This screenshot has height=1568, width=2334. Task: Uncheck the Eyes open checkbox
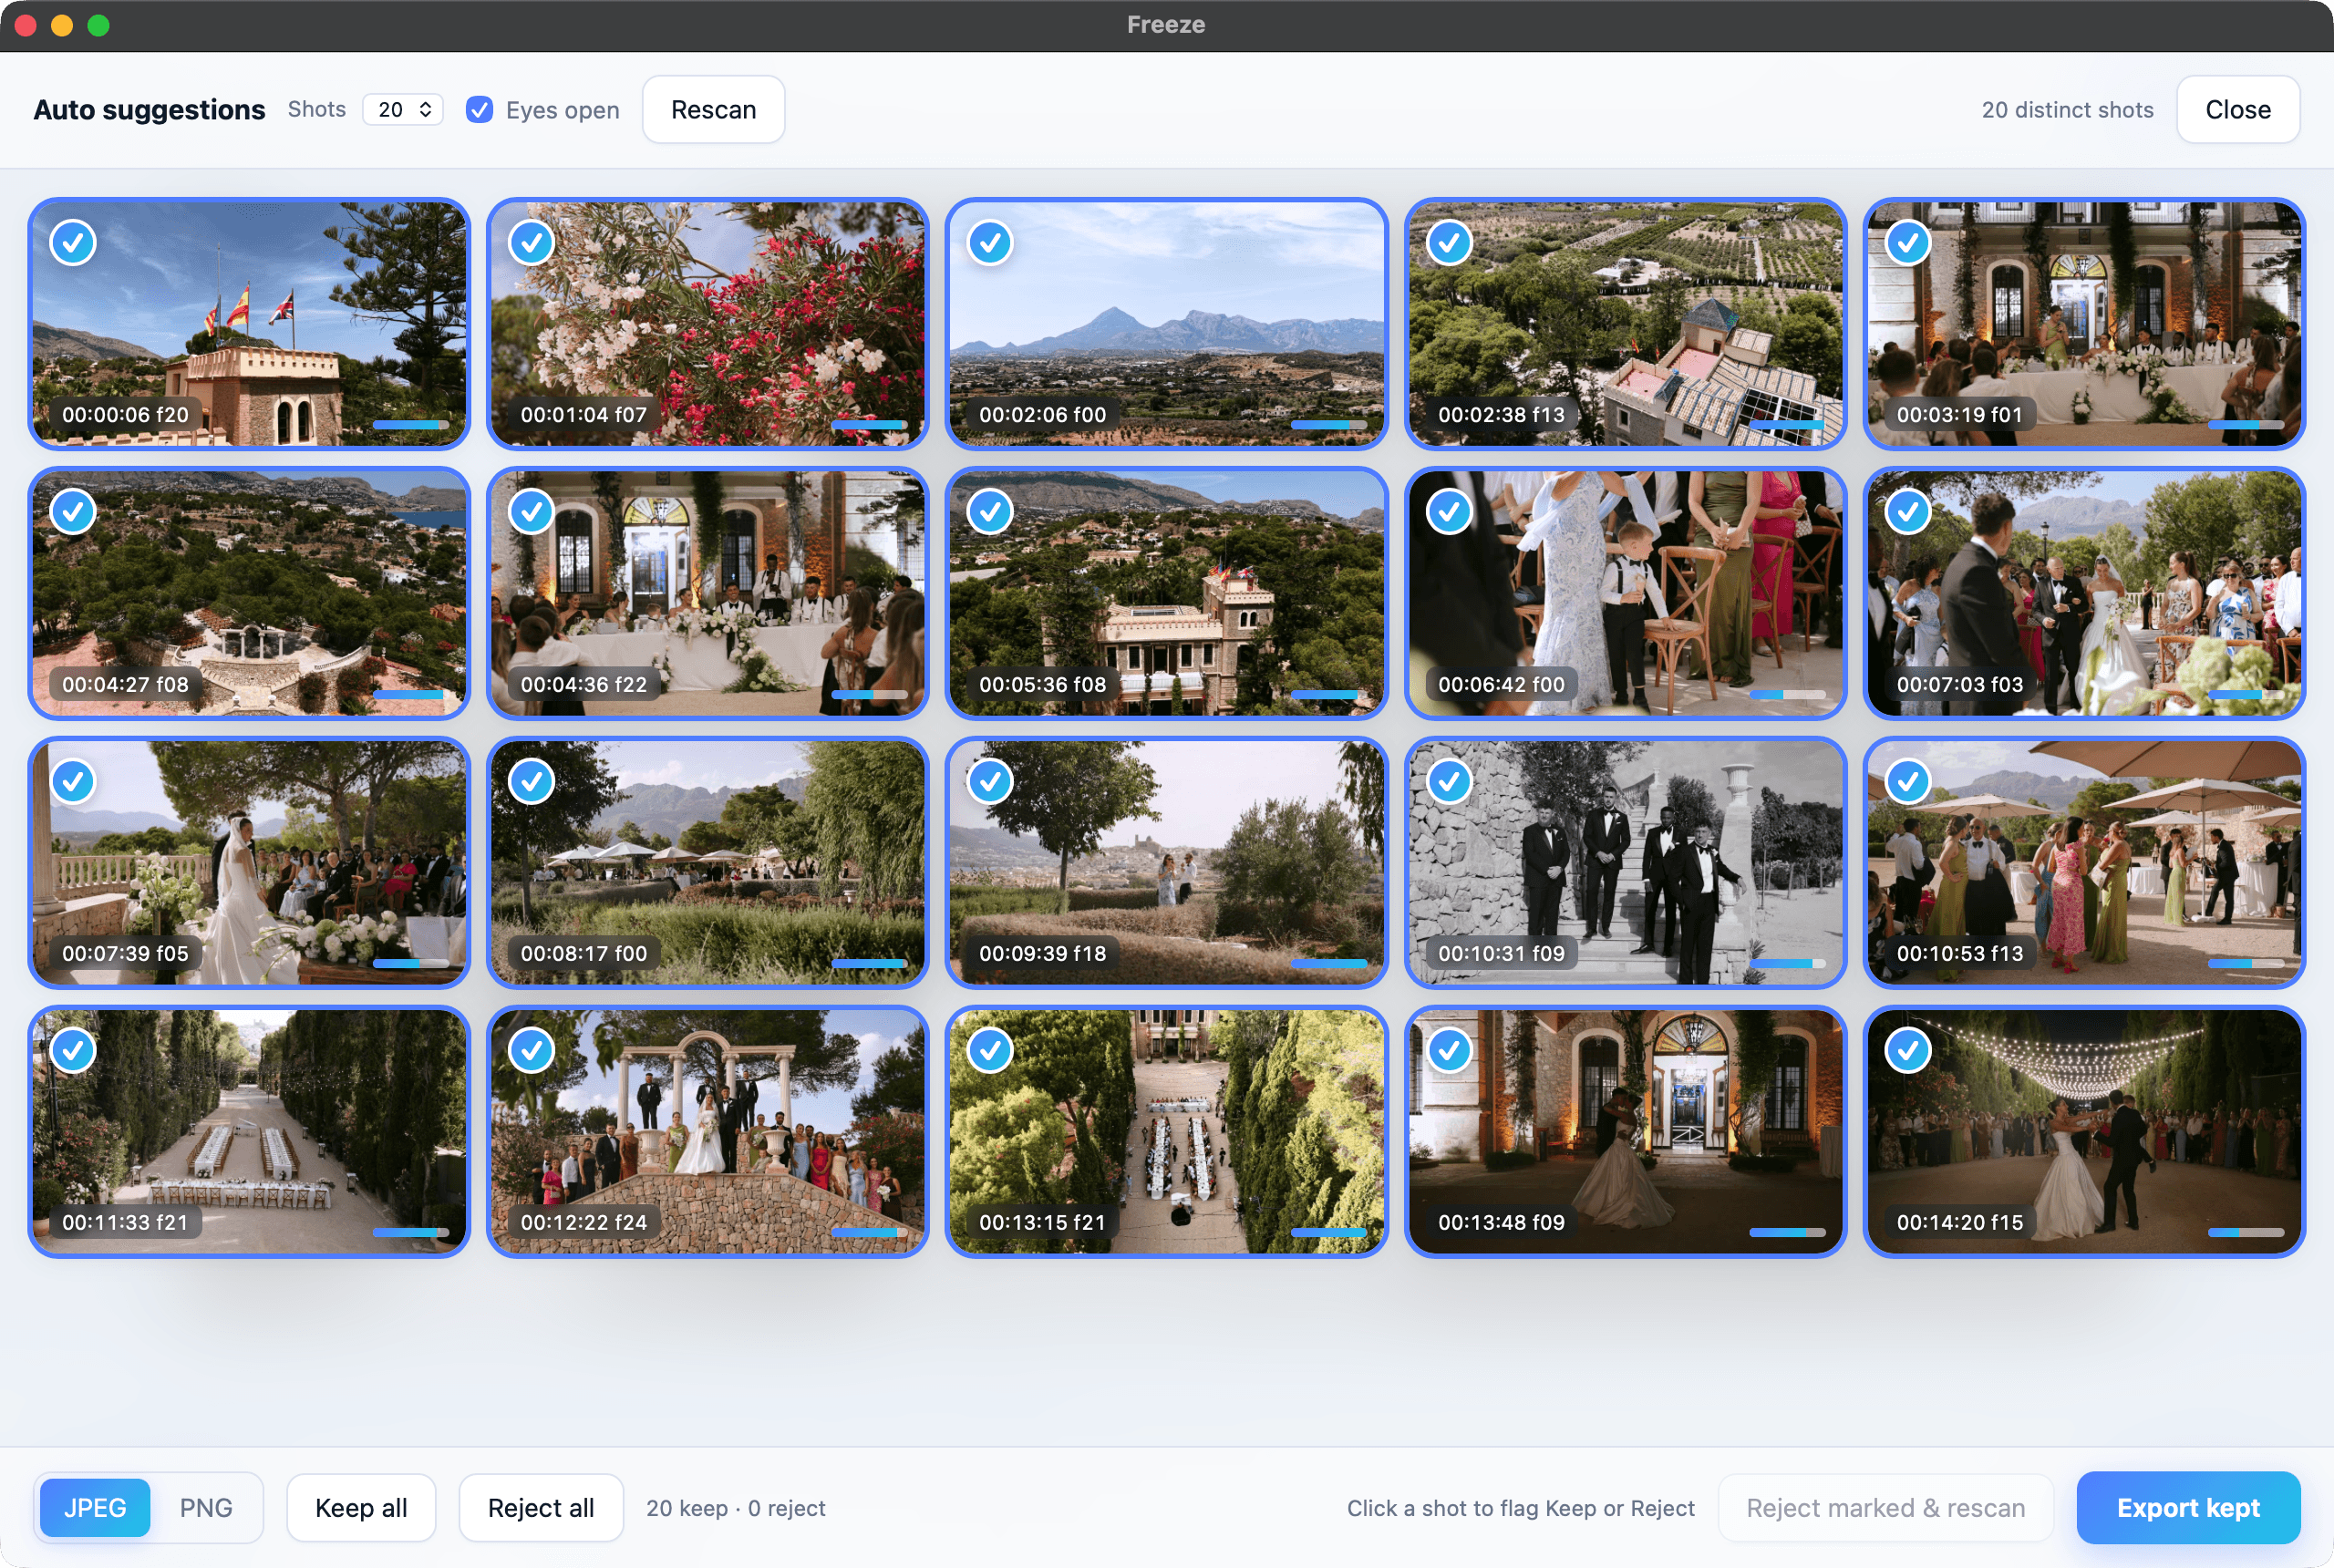(479, 110)
